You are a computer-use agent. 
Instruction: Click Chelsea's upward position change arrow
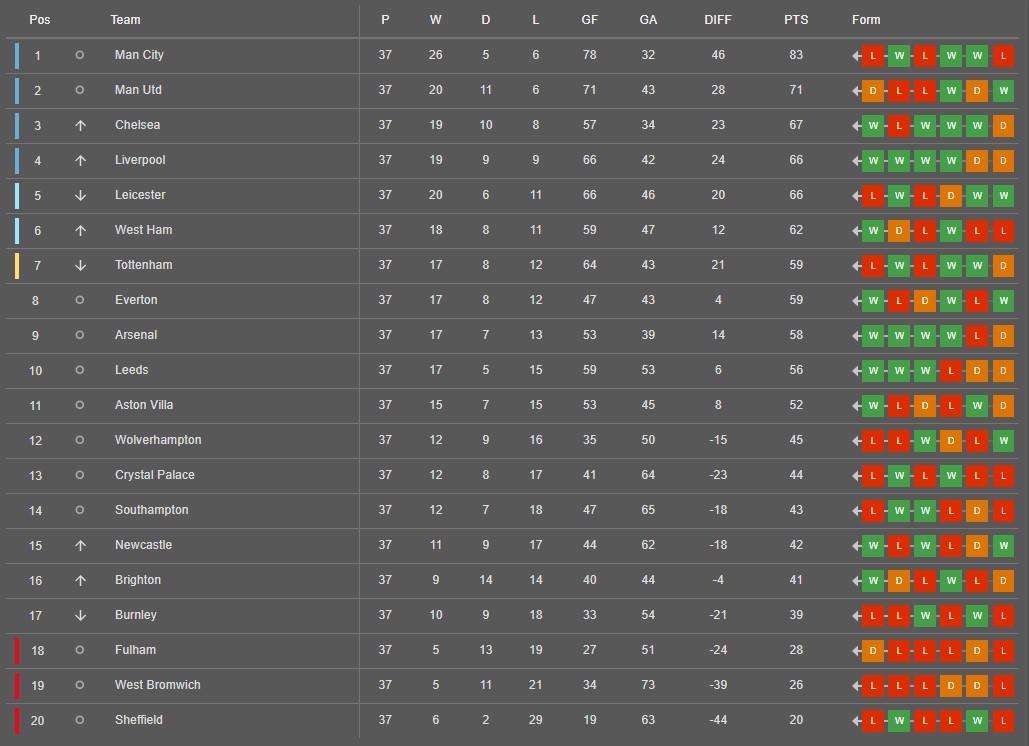pyautogui.click(x=80, y=125)
